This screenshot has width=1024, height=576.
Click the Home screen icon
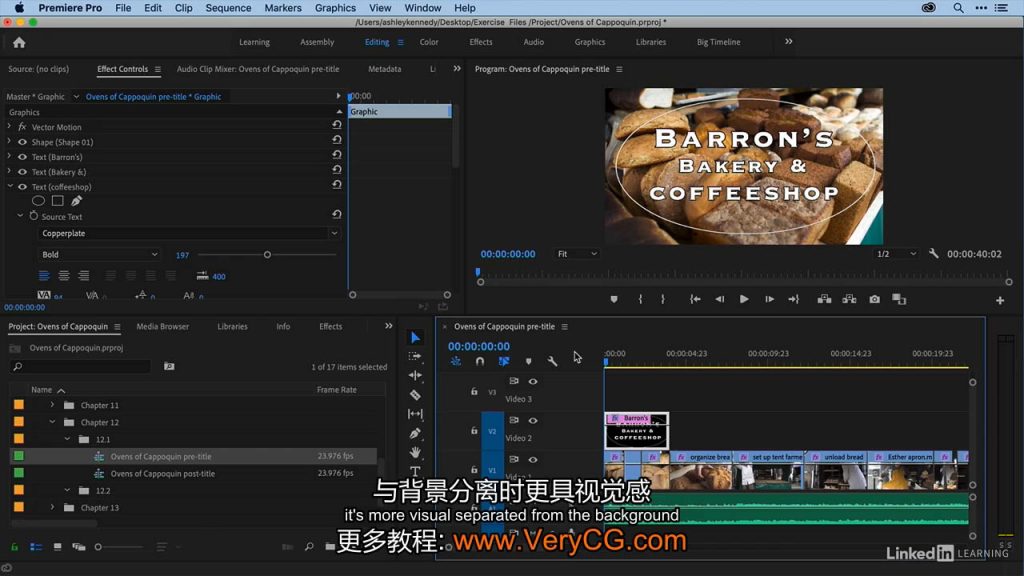tap(19, 42)
